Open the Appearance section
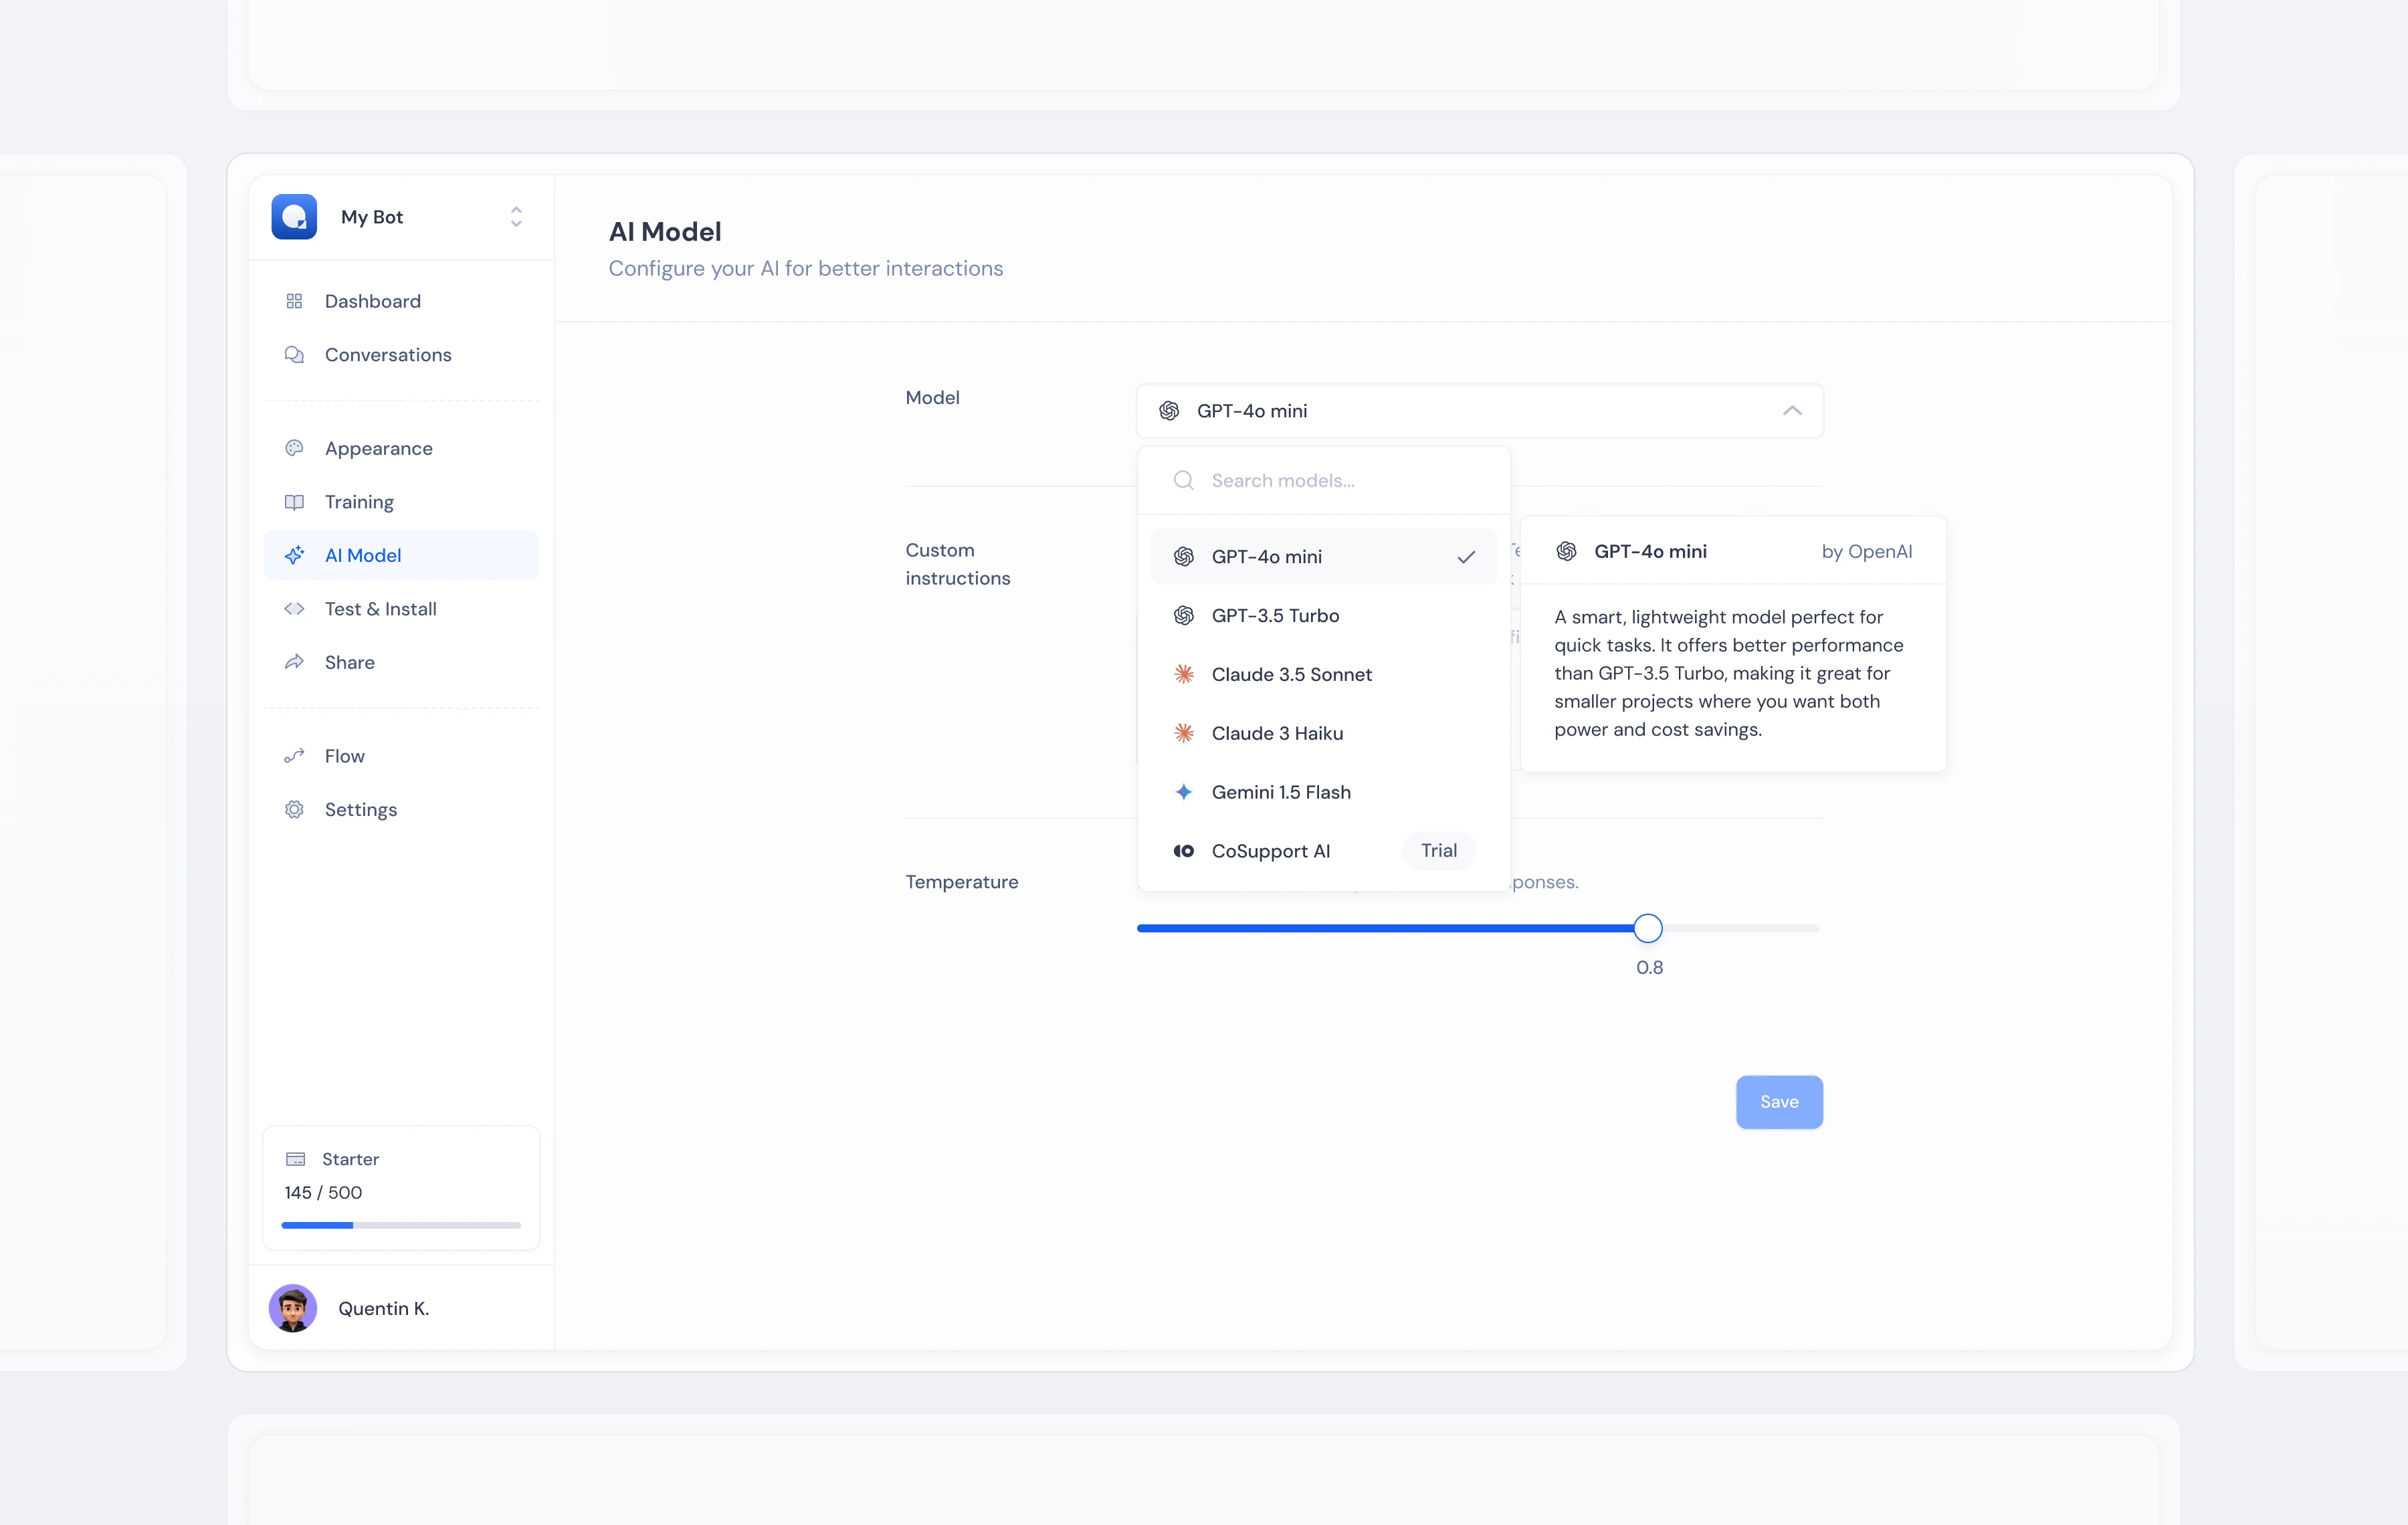This screenshot has width=2408, height=1525. click(401, 448)
